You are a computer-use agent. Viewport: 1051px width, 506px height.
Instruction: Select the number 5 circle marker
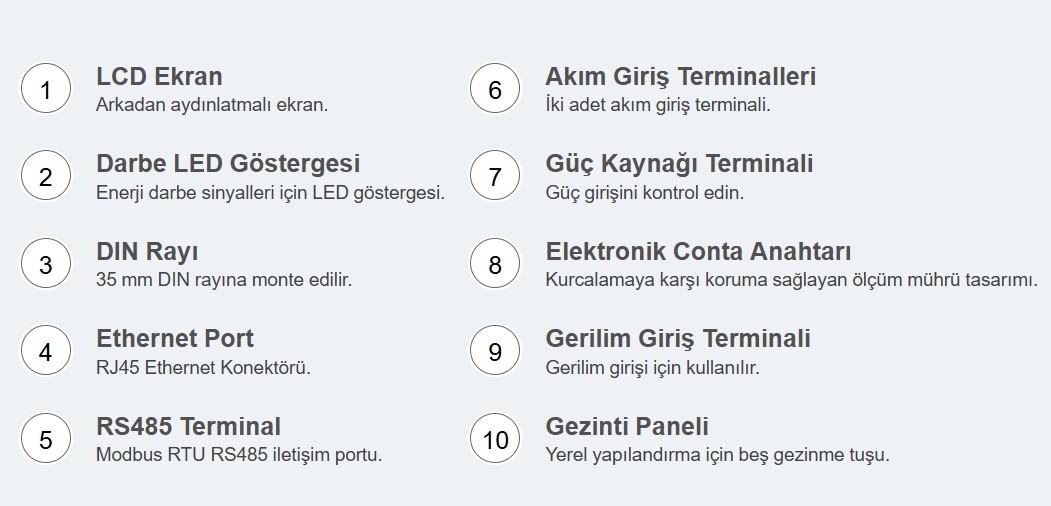coord(45,440)
